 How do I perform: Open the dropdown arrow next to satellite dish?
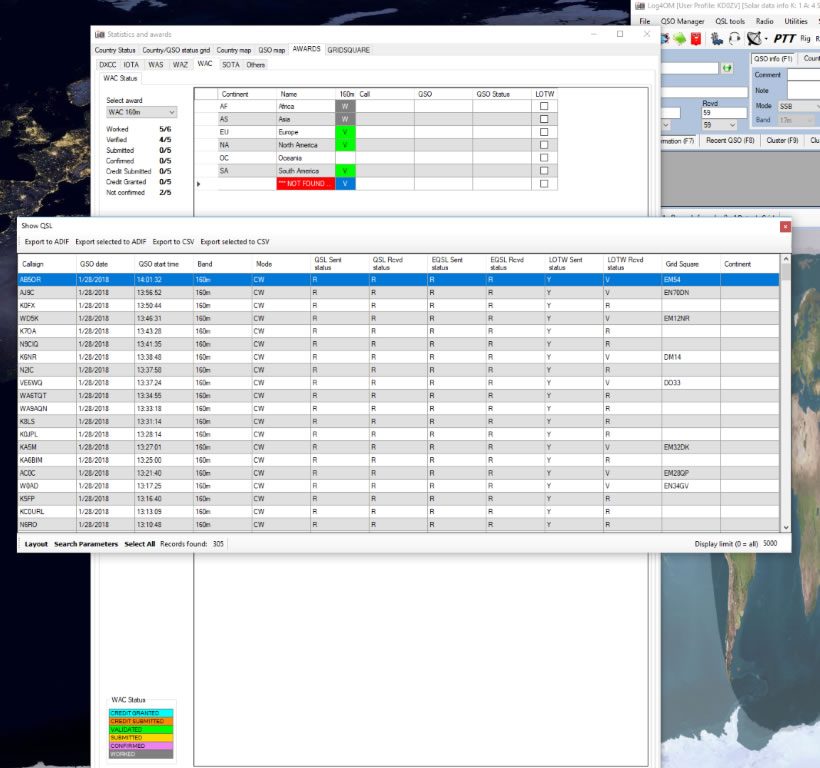coord(766,39)
